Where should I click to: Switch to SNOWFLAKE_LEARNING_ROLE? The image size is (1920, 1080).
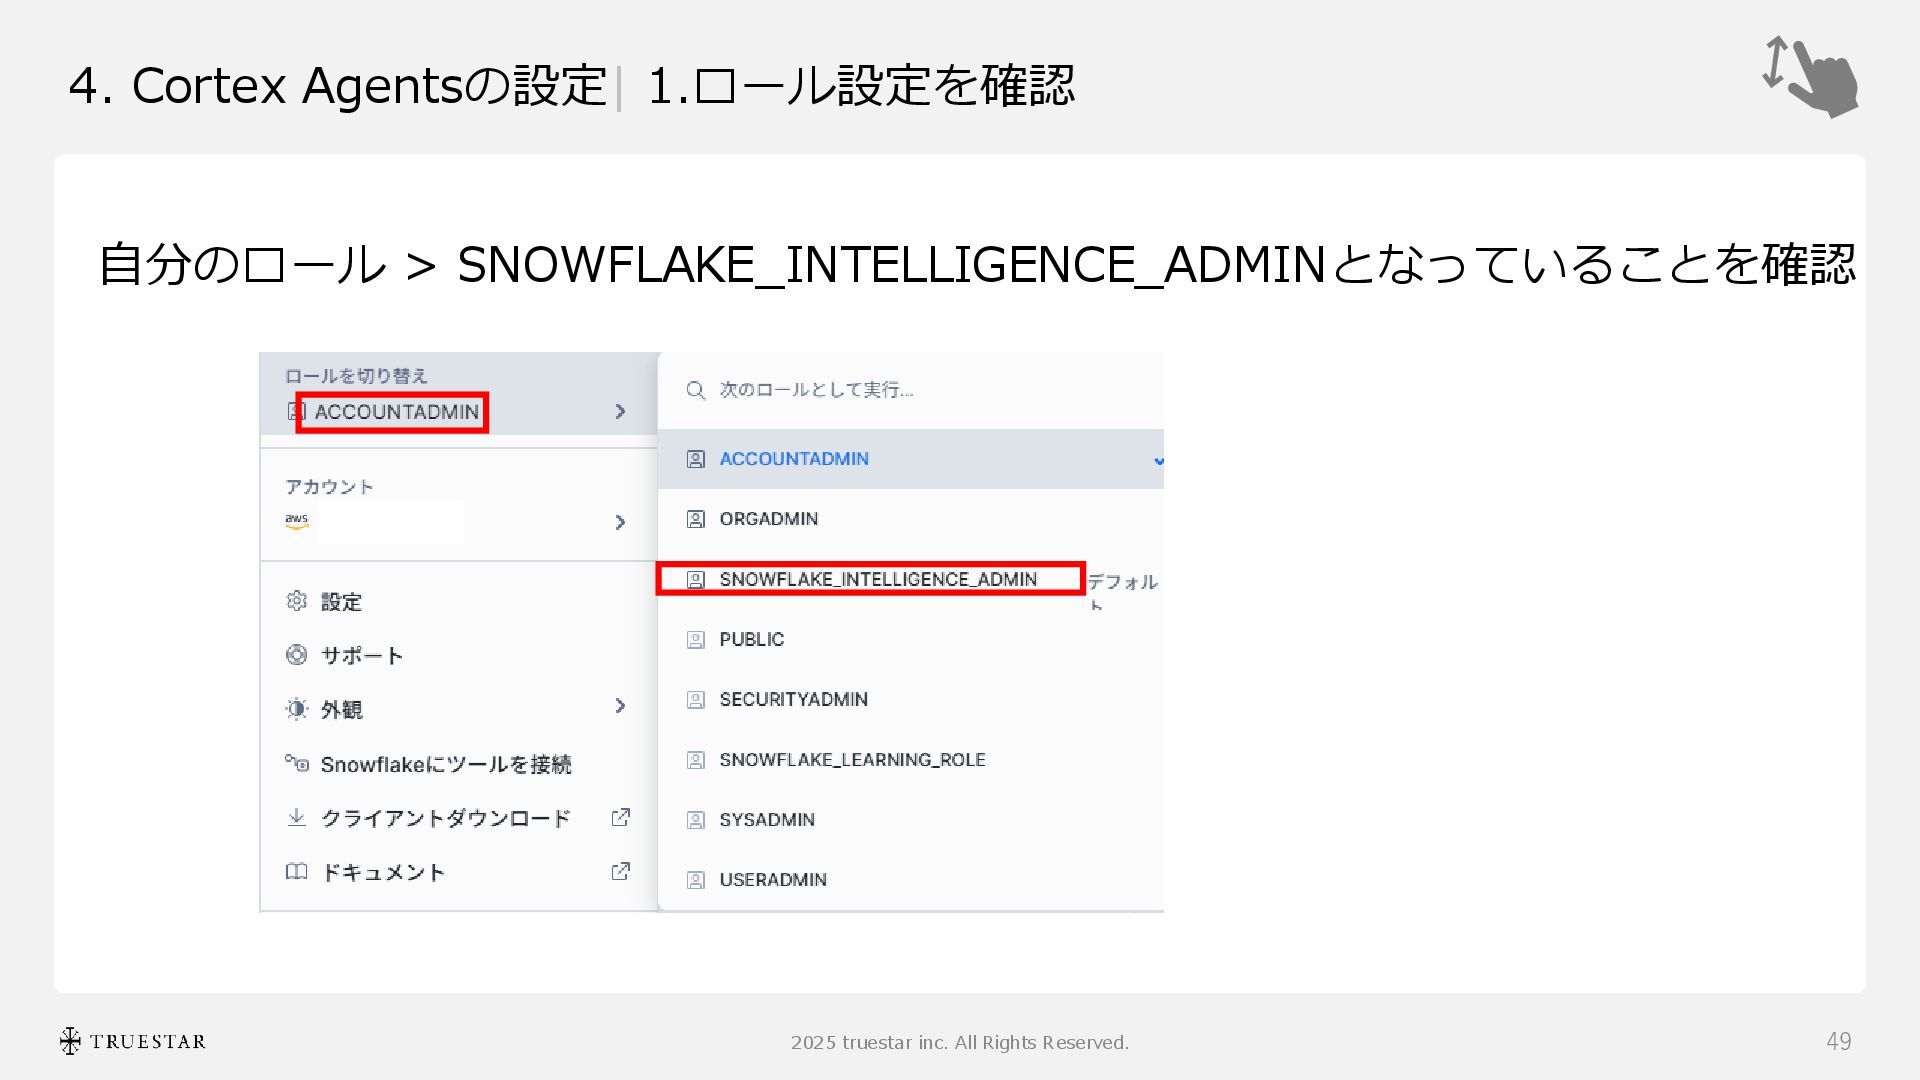click(852, 760)
